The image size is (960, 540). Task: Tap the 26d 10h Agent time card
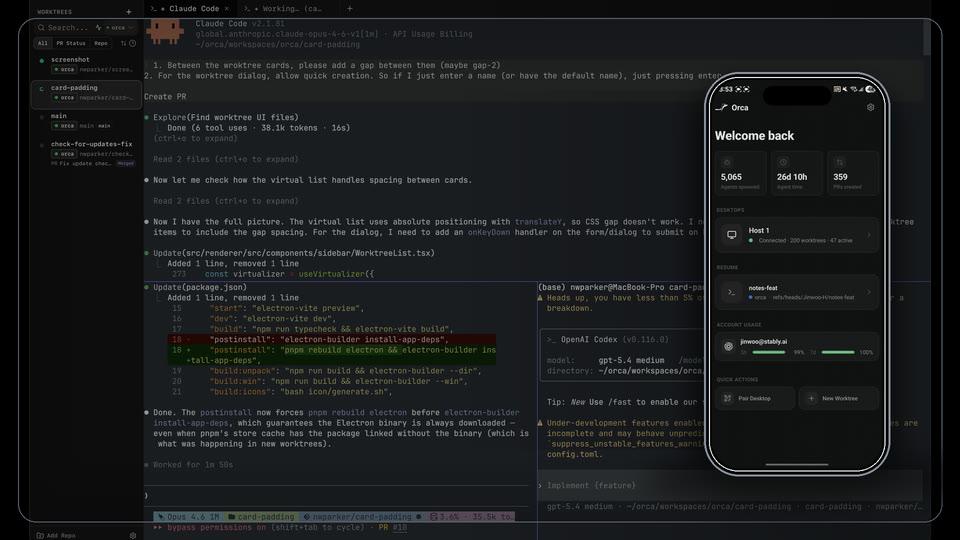[797, 173]
